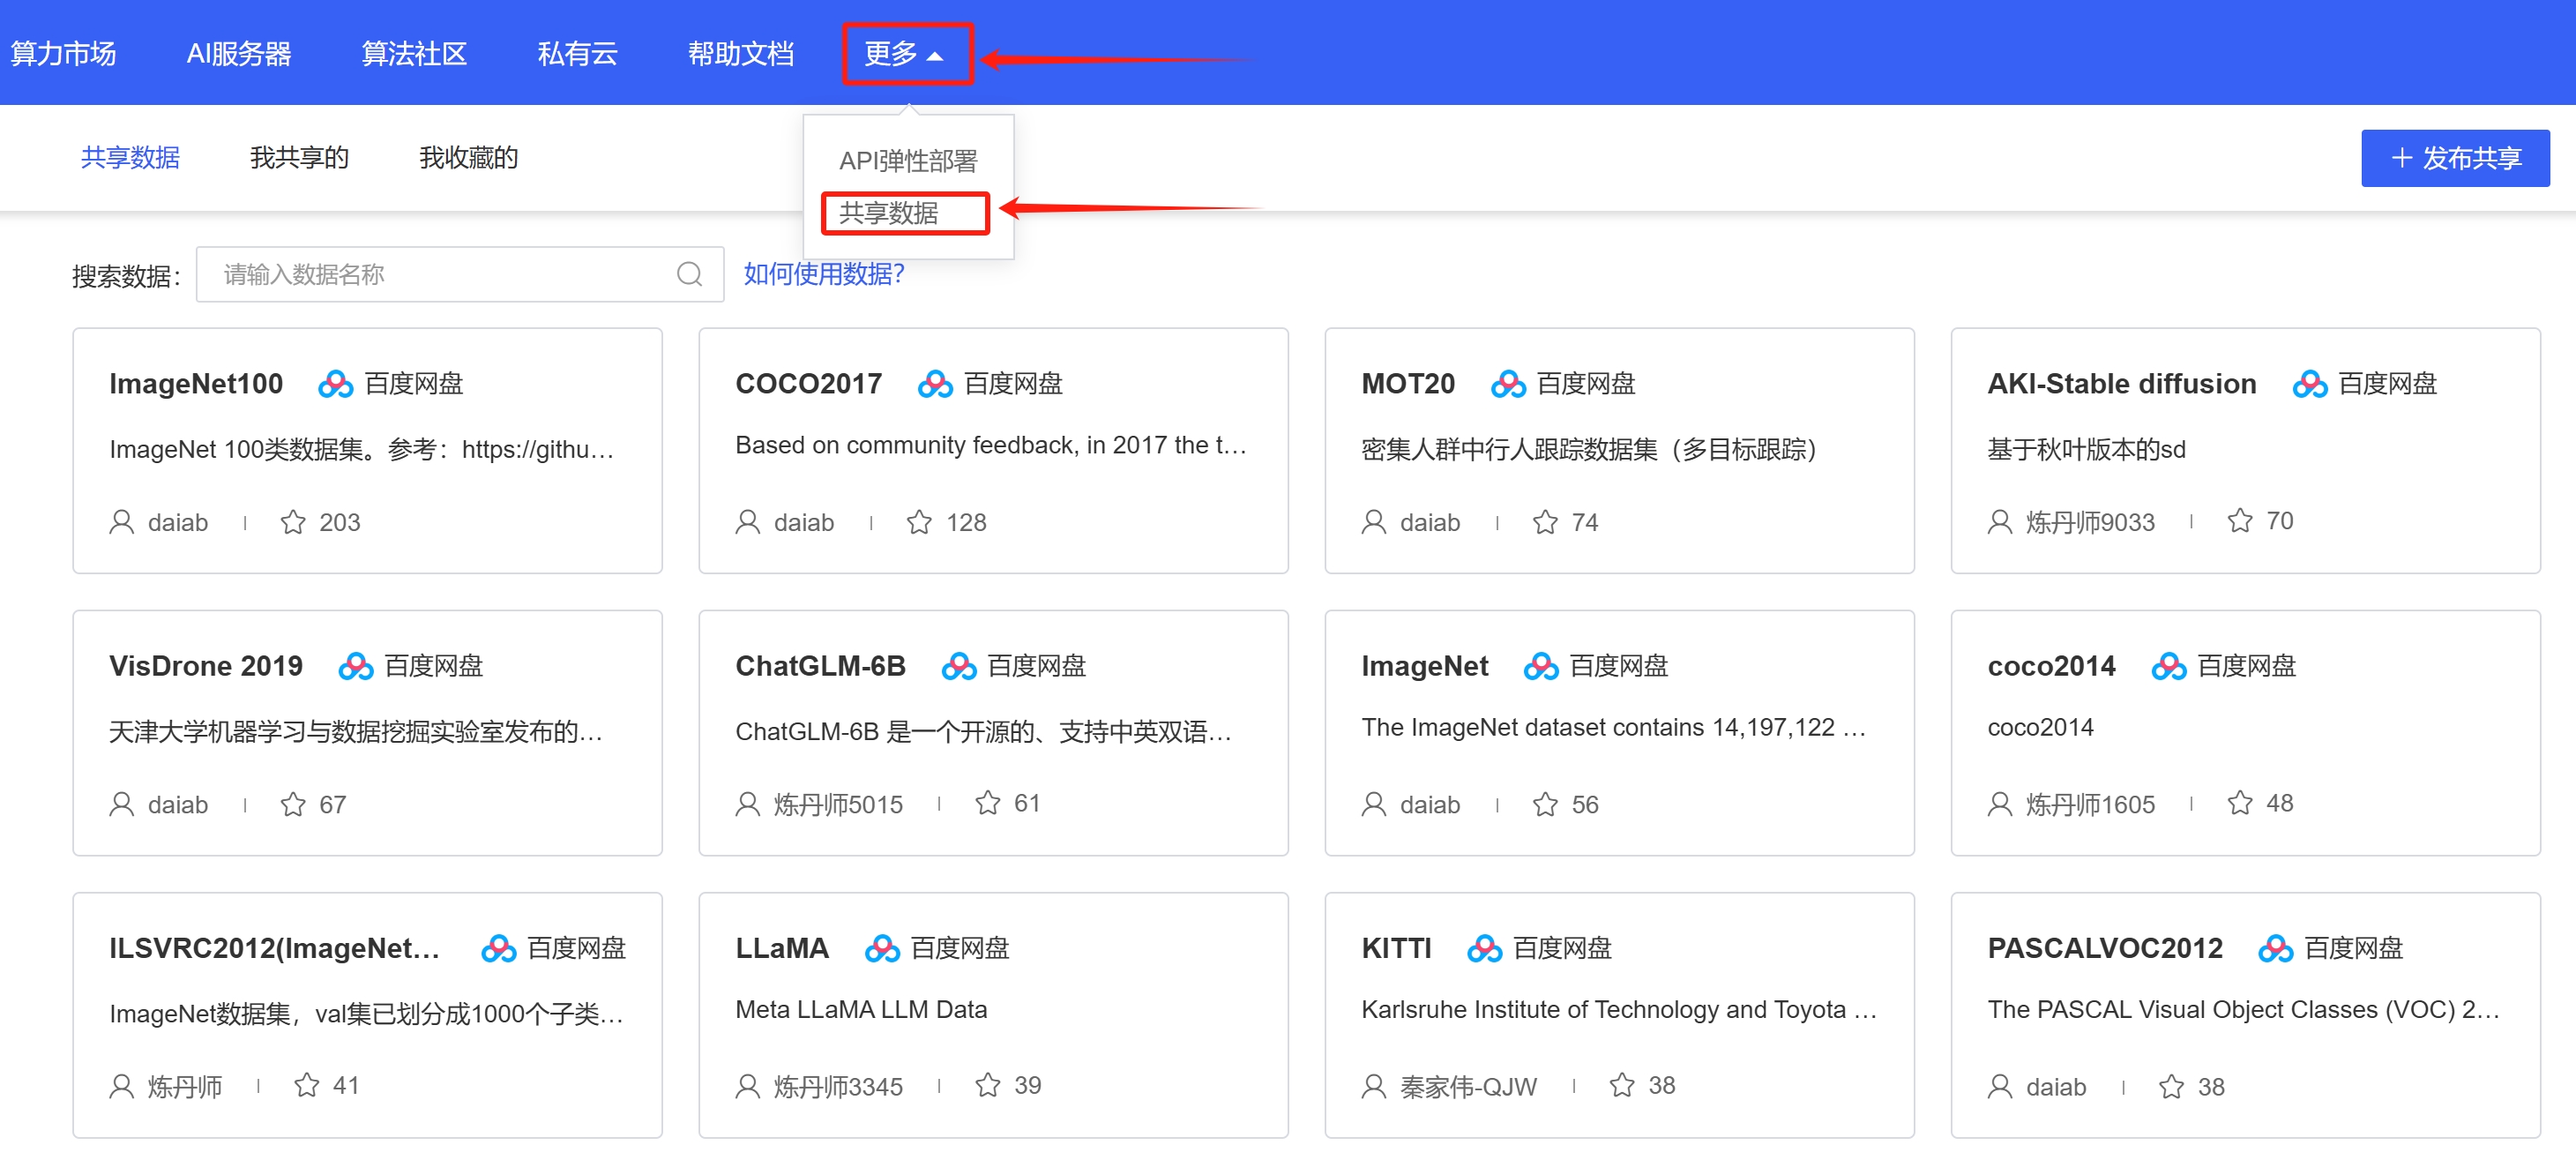Click the 发布共享 button
2576x1160 pixels.
point(2455,158)
